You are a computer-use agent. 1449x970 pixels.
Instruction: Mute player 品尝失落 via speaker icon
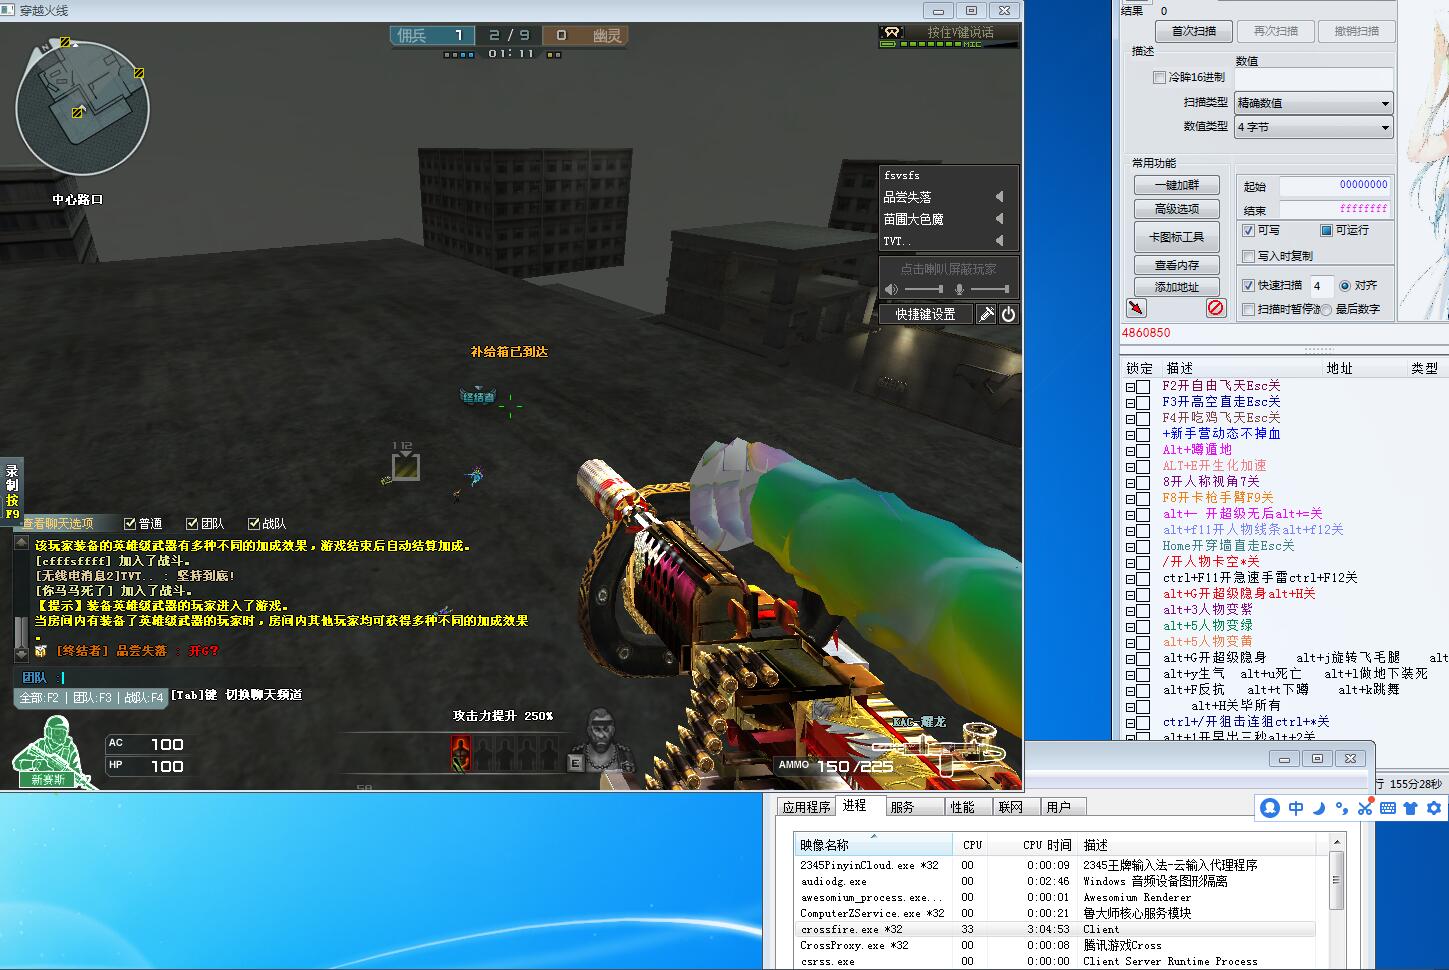coord(999,197)
